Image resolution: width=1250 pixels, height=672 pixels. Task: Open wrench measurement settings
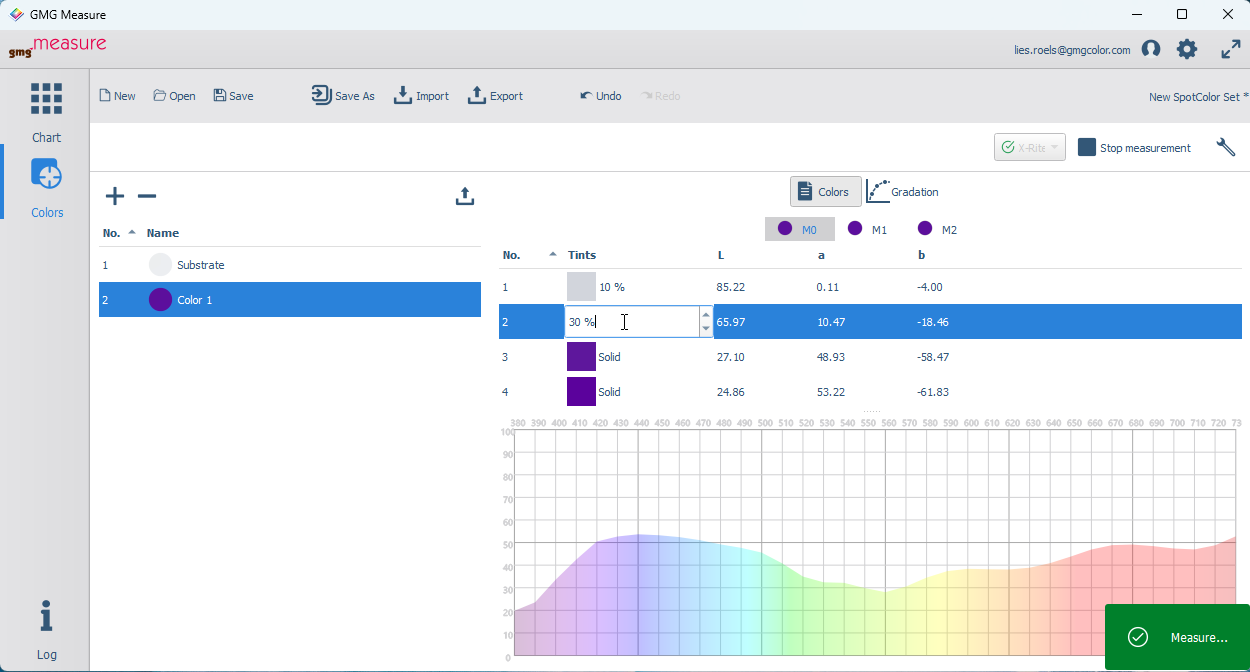pos(1226,148)
